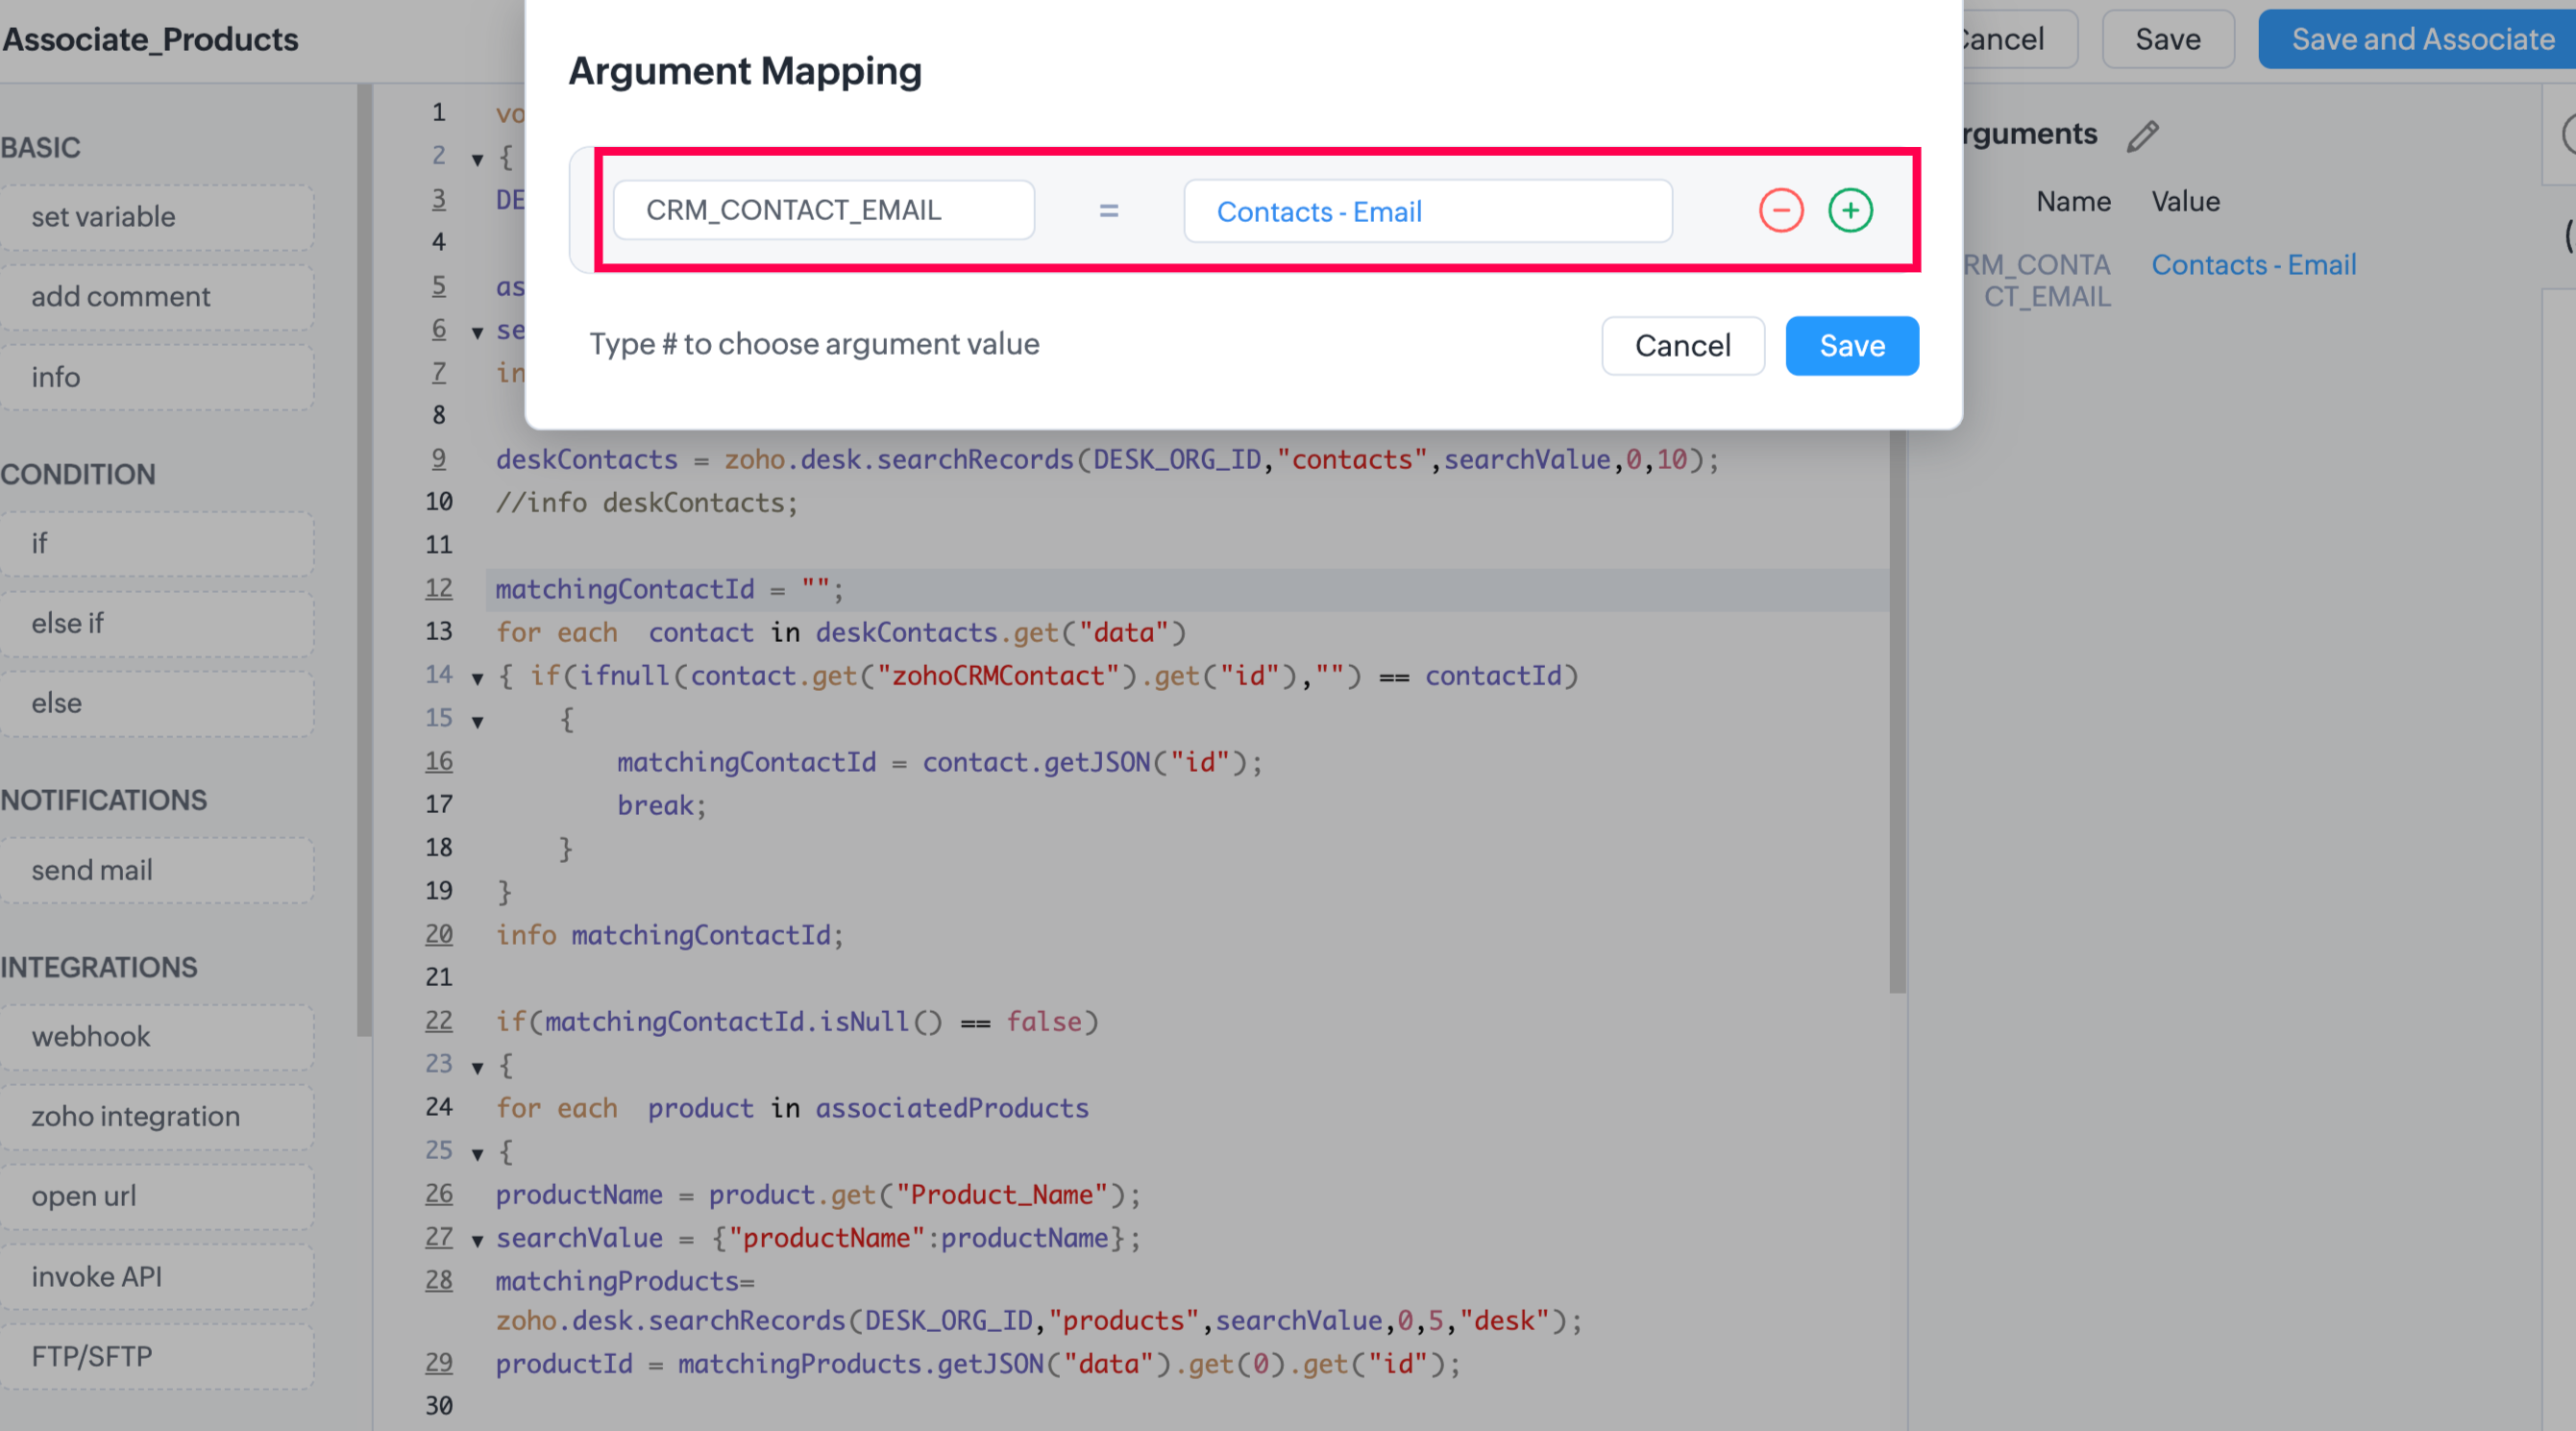The image size is (2576, 1431).
Task: Click the pencil edit icon beside Arguments
Action: point(2142,136)
